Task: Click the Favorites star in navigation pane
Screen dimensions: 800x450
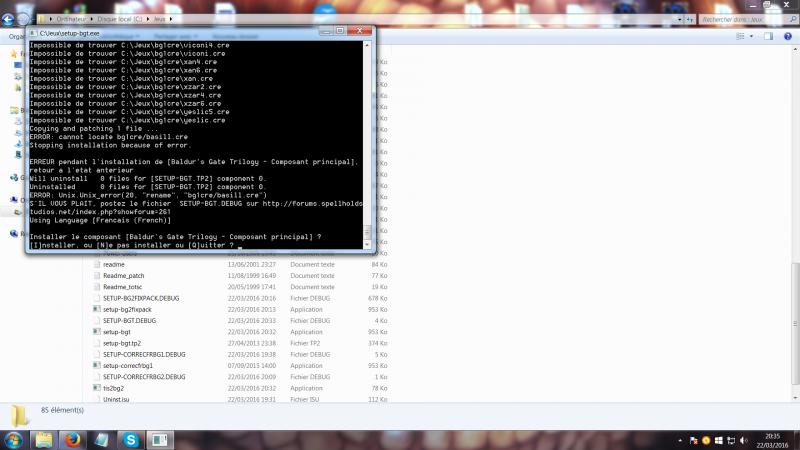Action: coord(14,53)
